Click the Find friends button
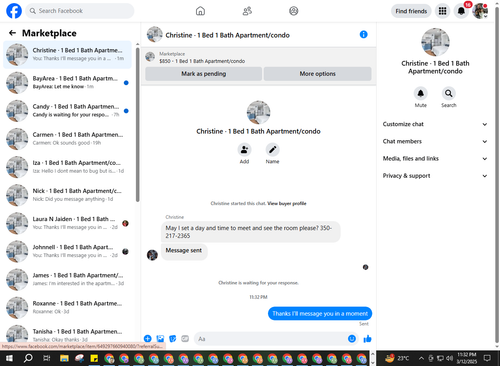 pyautogui.click(x=411, y=11)
